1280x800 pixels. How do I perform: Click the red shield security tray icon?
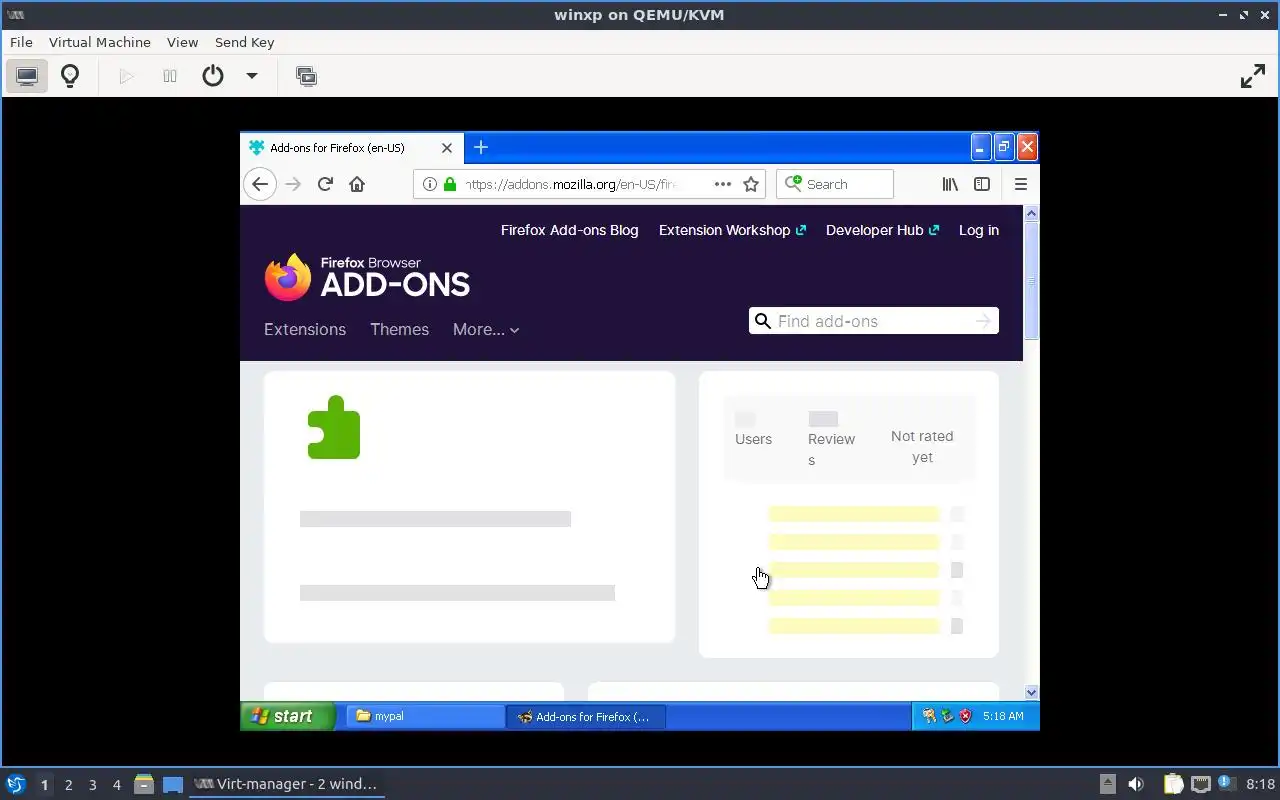click(965, 716)
